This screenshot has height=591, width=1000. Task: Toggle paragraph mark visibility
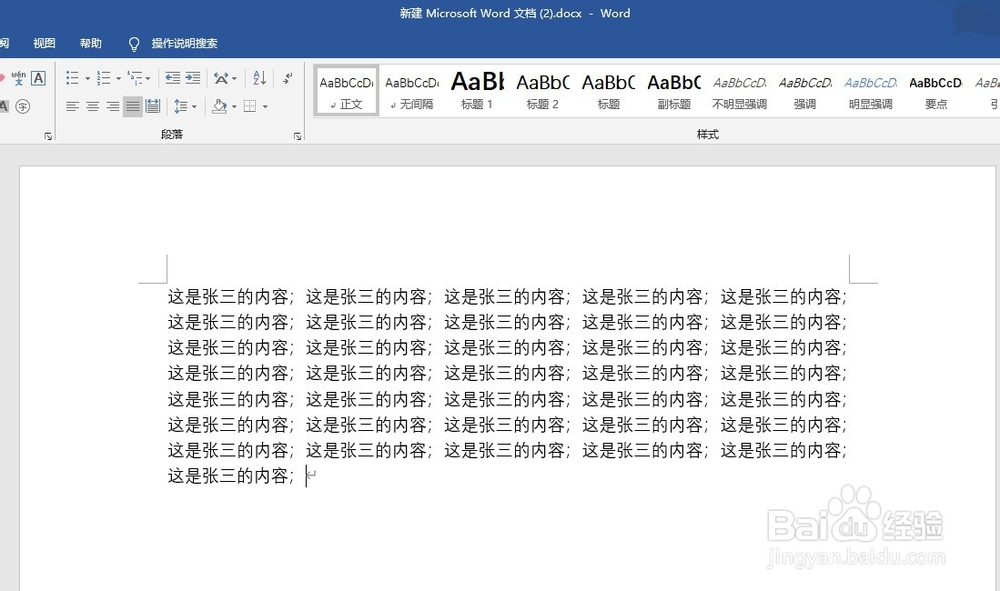pyautogui.click(x=288, y=78)
